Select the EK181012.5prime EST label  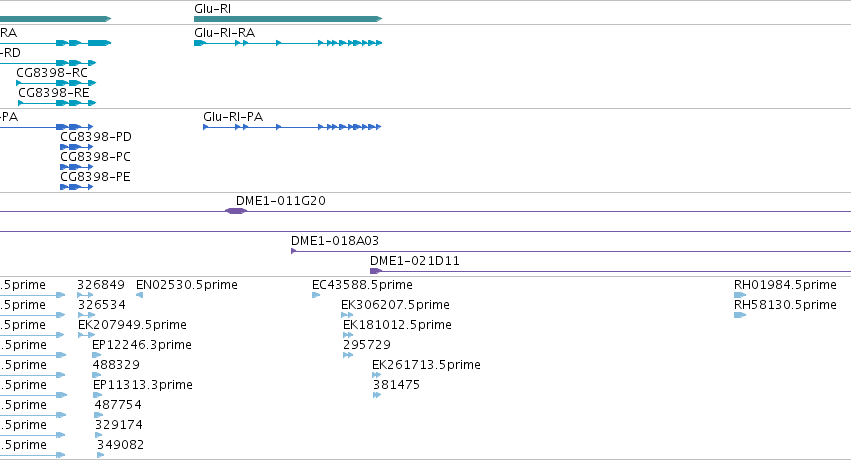click(397, 325)
